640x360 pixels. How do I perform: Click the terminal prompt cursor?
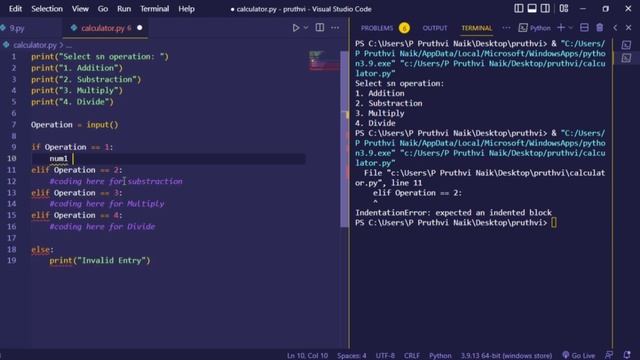click(553, 222)
